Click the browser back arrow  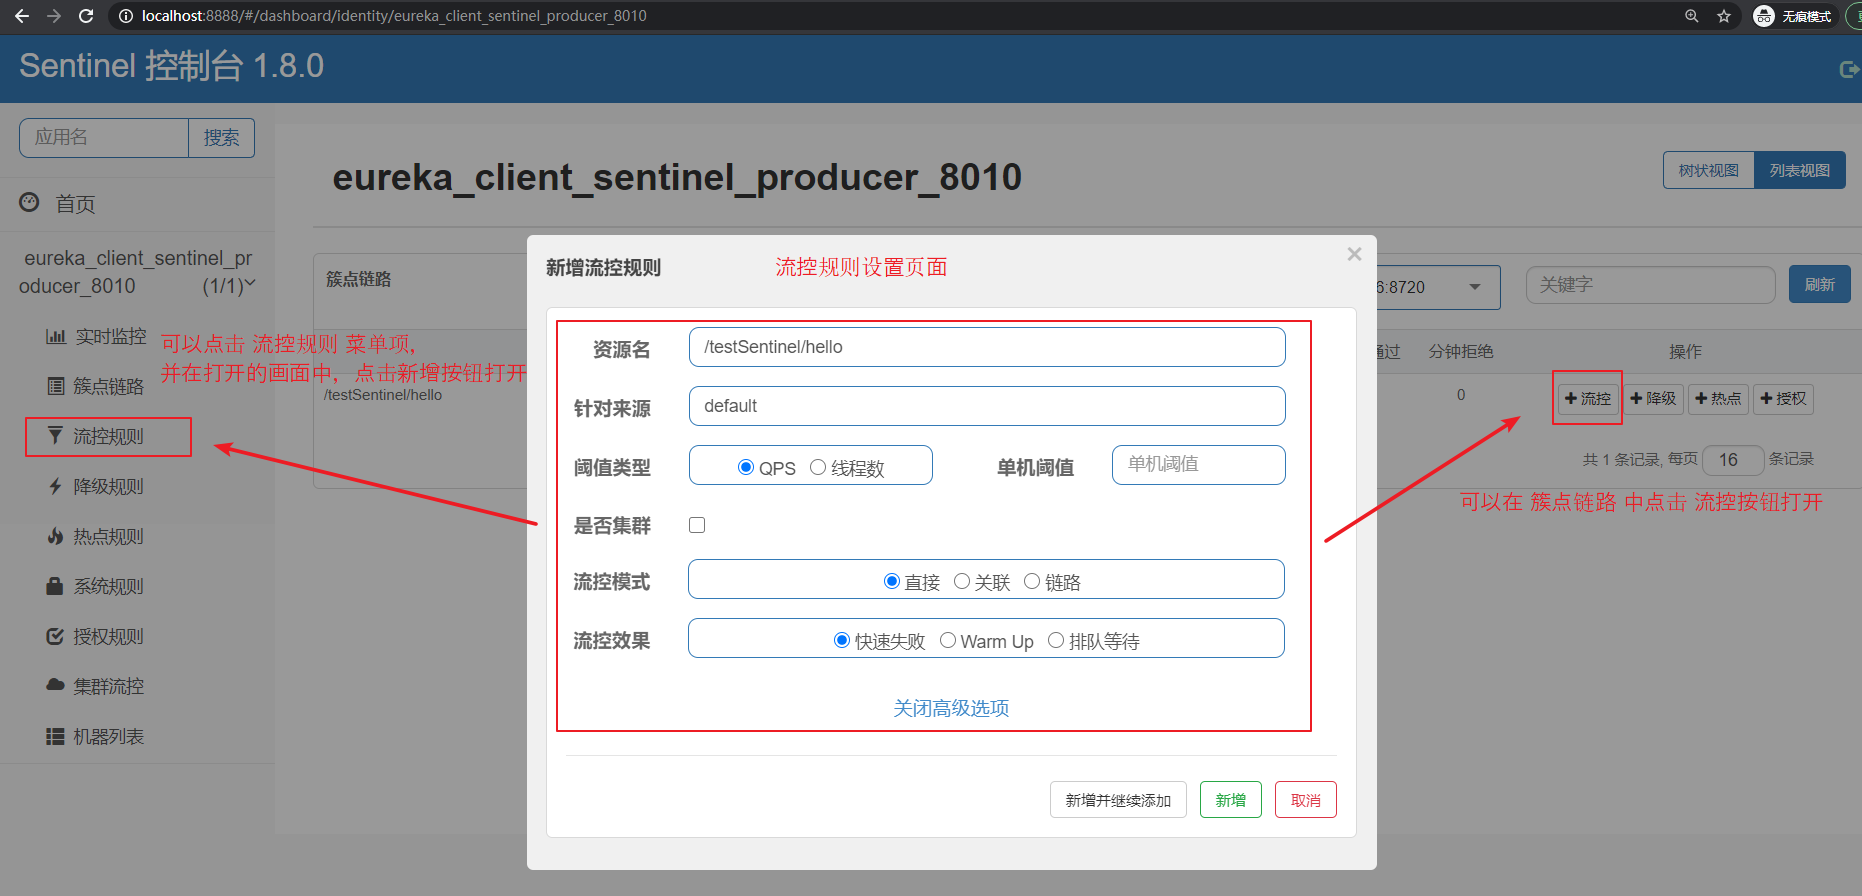(21, 16)
